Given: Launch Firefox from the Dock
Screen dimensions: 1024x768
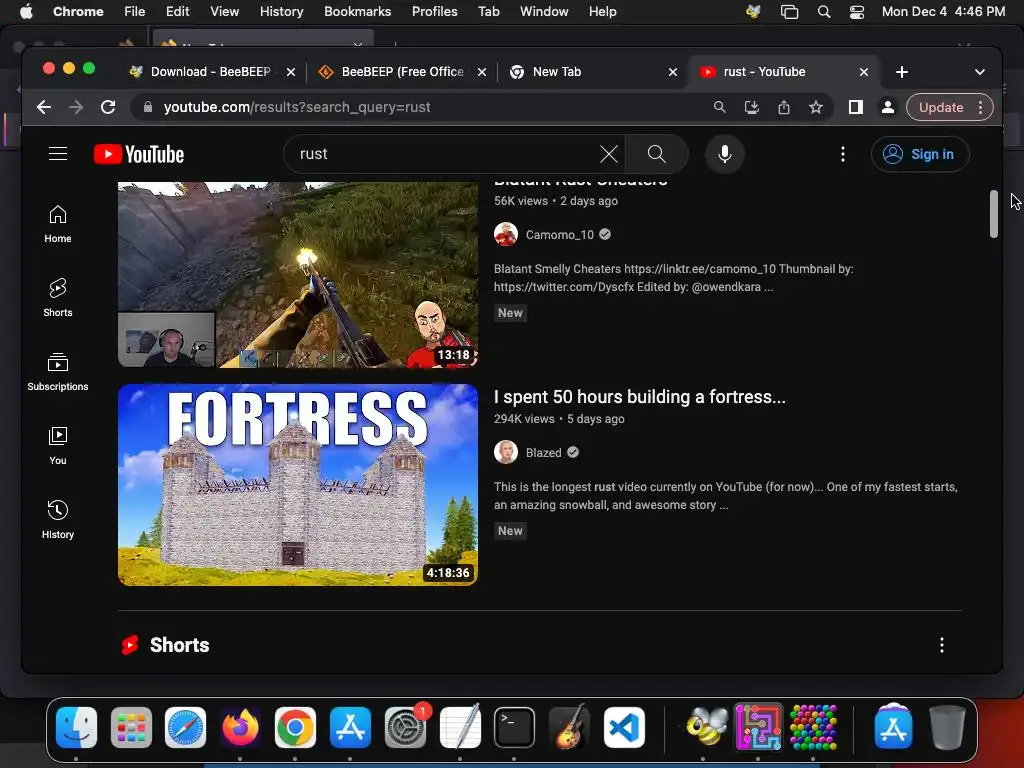Looking at the screenshot, I should pyautogui.click(x=240, y=727).
